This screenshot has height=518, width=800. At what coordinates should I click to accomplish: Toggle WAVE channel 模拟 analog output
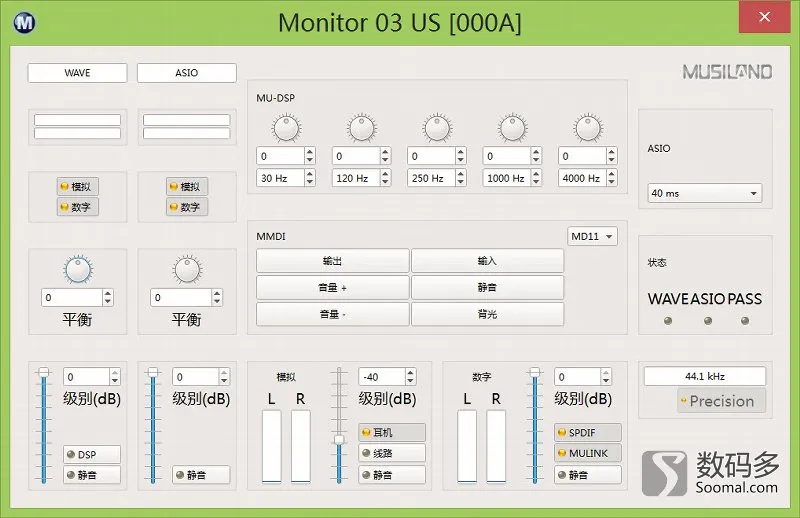pyautogui.click(x=78, y=186)
